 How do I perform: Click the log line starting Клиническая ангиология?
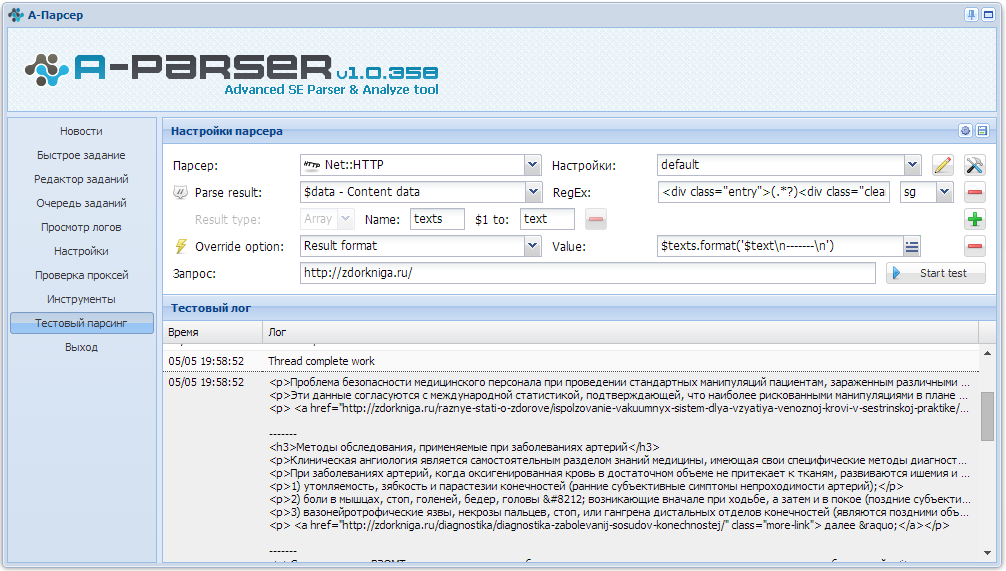(618, 460)
